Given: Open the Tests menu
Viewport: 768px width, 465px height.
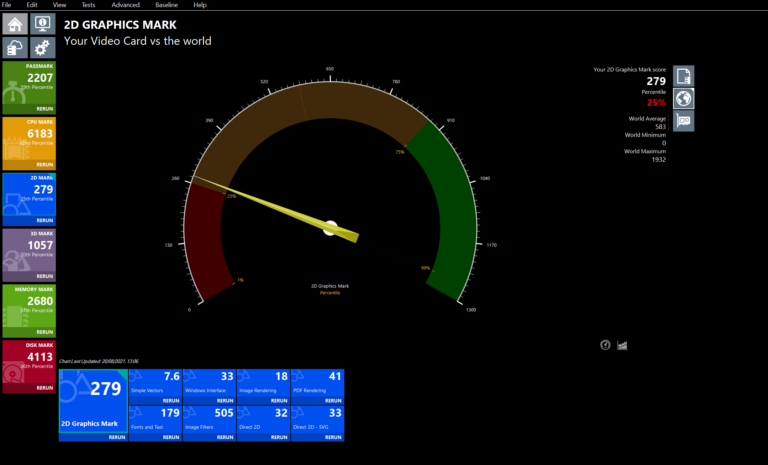Looking at the screenshot, I should 88,5.
